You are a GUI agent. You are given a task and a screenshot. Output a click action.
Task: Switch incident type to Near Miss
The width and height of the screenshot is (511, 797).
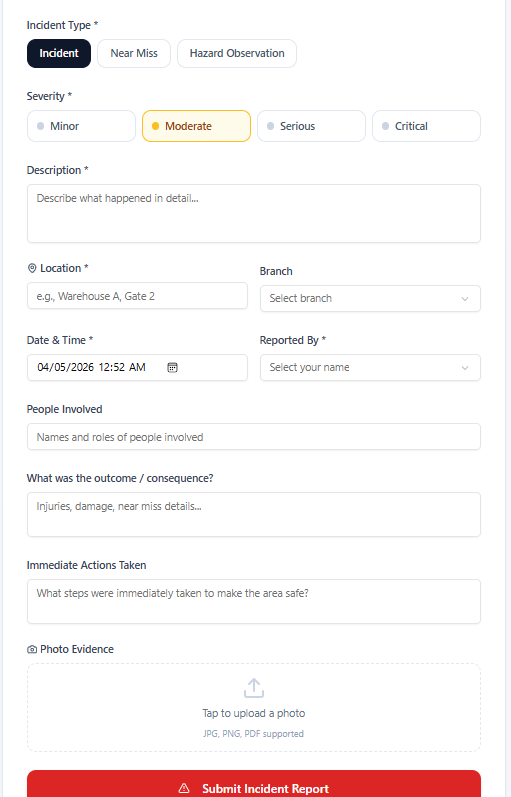[x=134, y=53]
